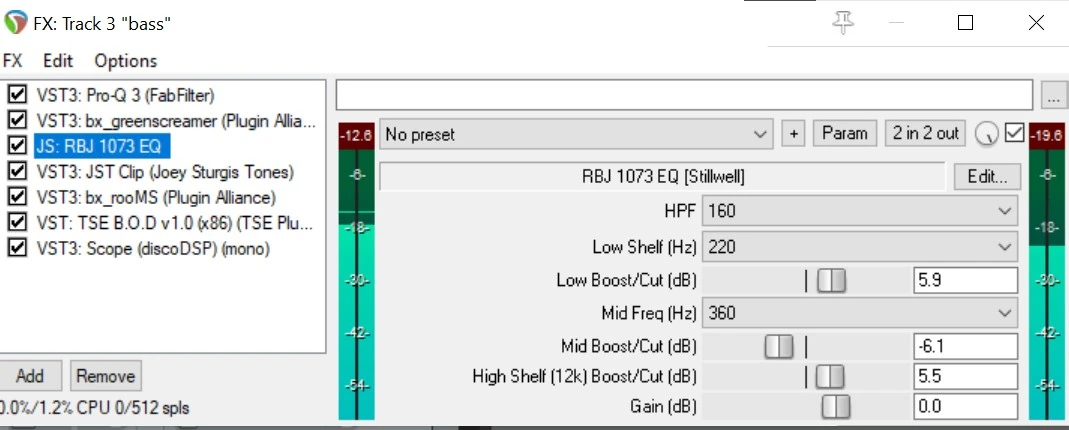The image size is (1069, 430).
Task: Click the output meter peak value -19.6
Action: click(x=1047, y=136)
